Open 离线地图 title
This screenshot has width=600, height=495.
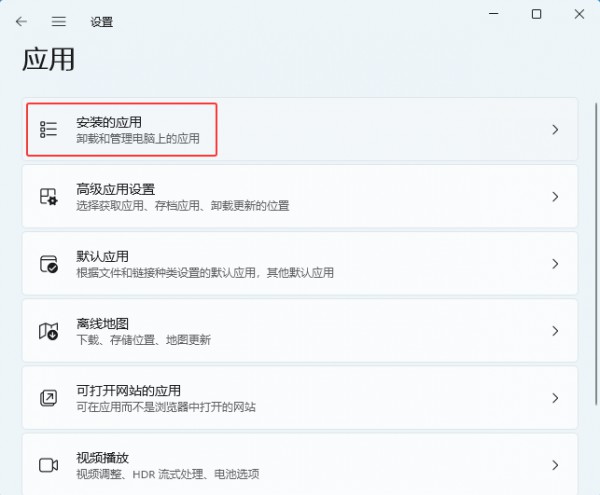click(x=103, y=324)
